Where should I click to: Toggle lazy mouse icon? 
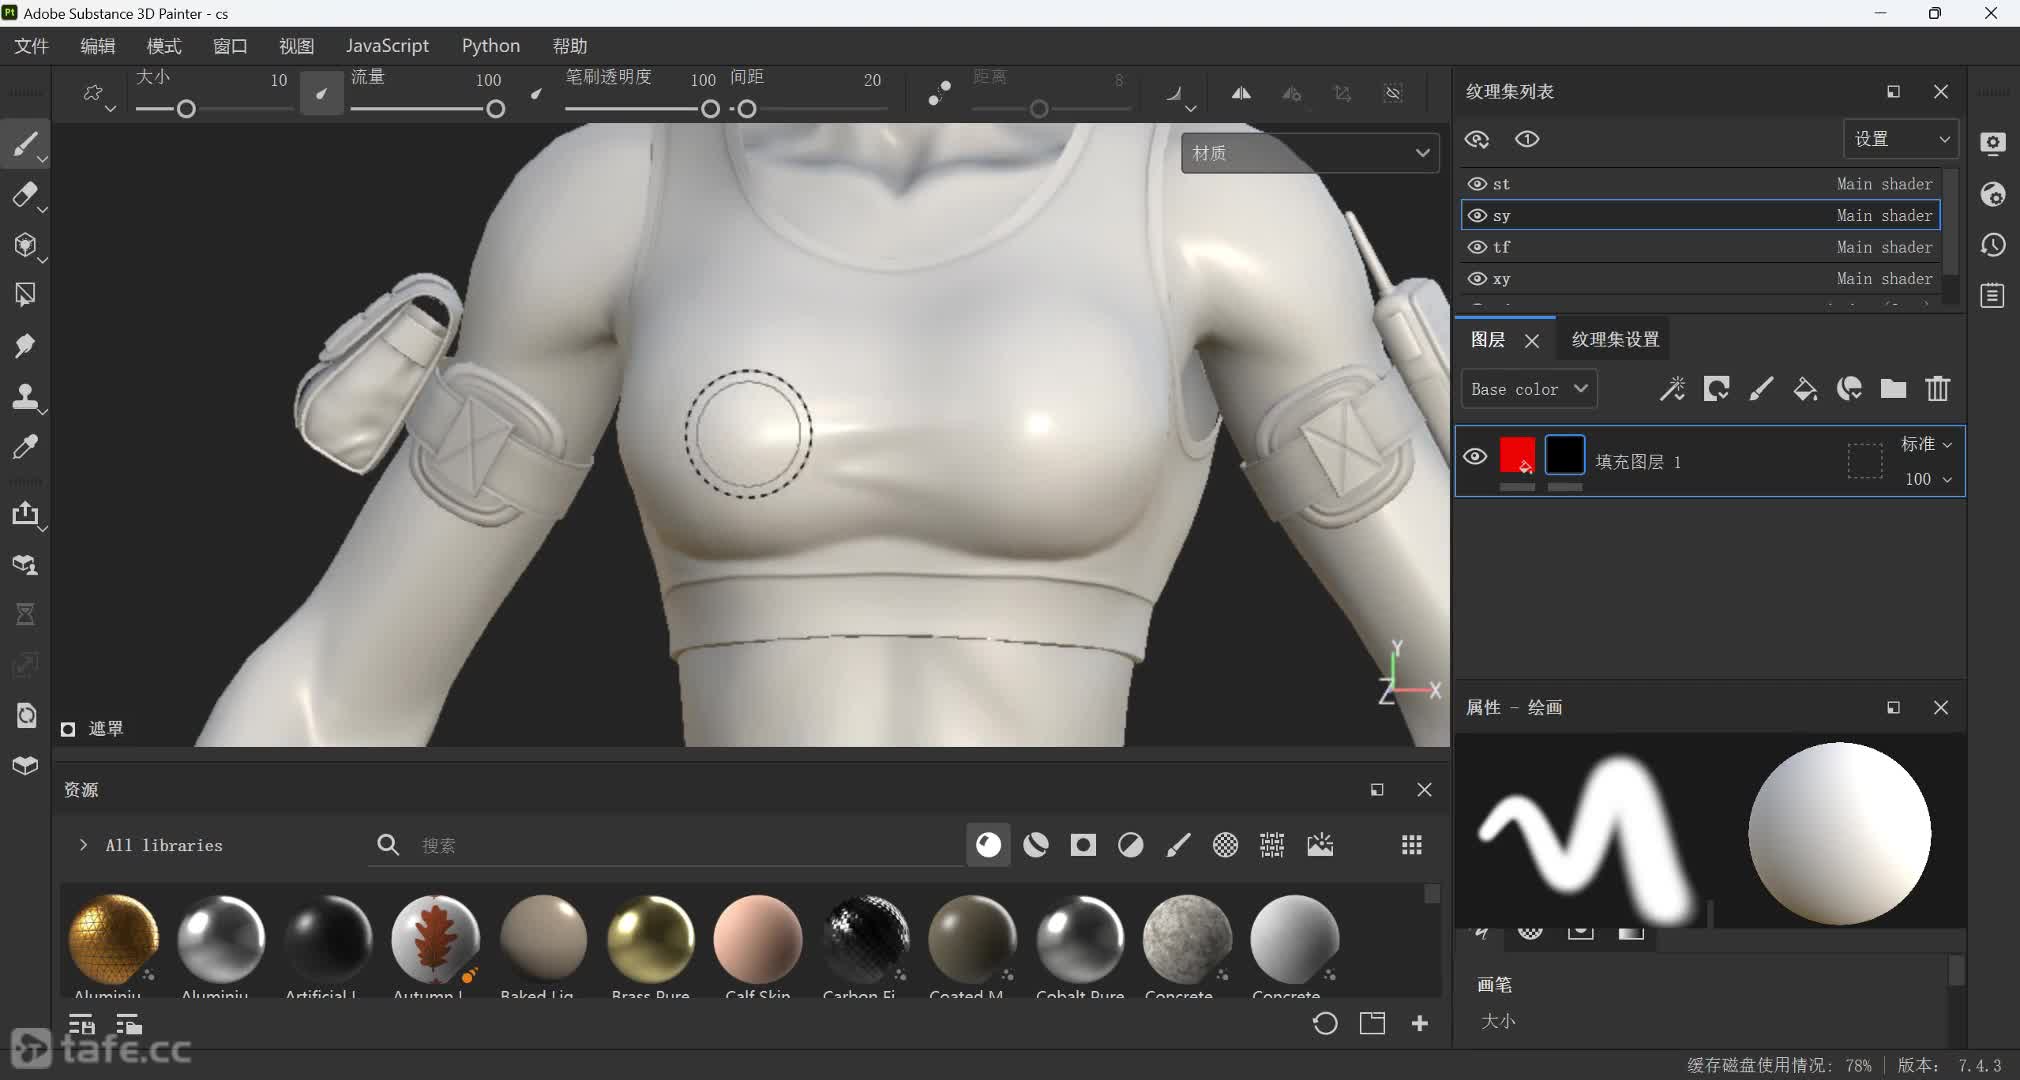point(939,93)
